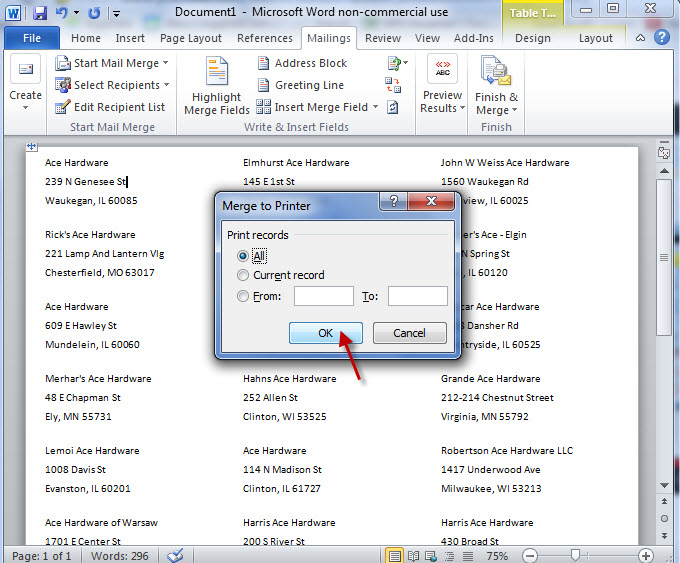Switch to Web Layout view icon
The width and height of the screenshot is (680, 563).
point(431,556)
